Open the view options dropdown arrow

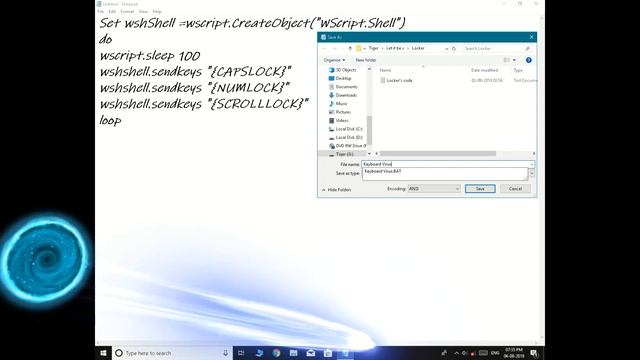[514, 60]
